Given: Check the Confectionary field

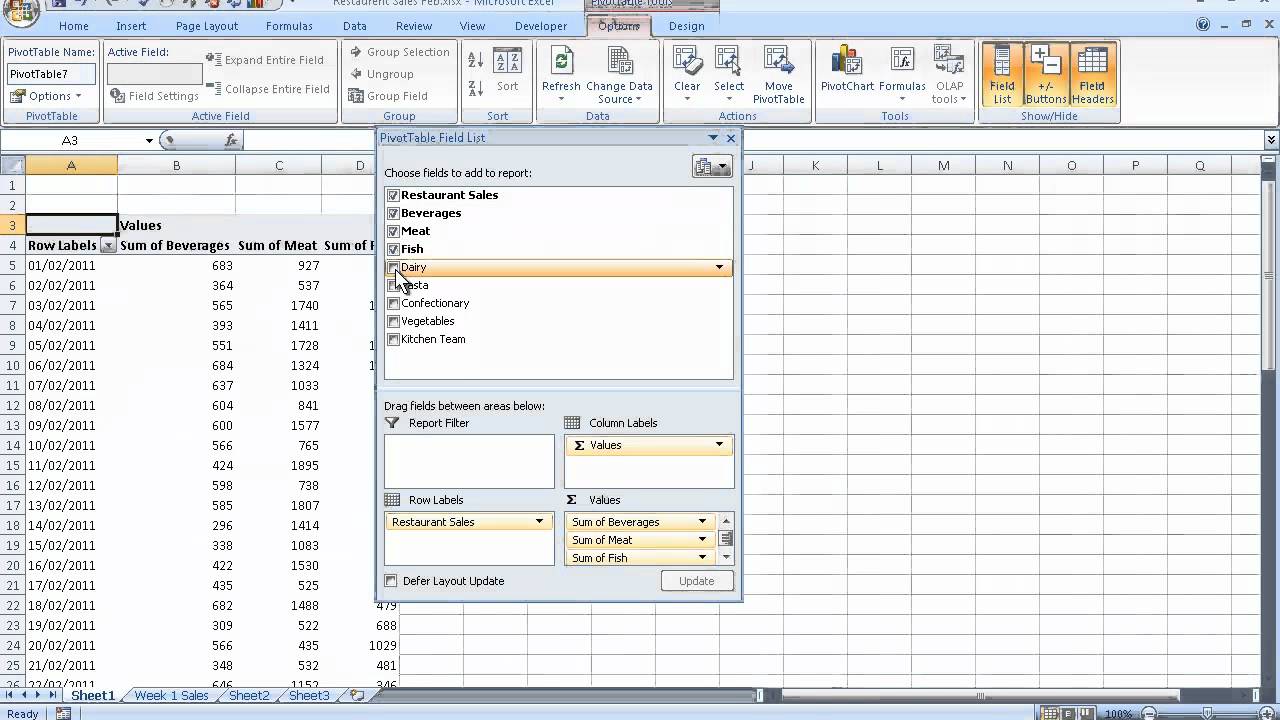Looking at the screenshot, I should (x=393, y=303).
